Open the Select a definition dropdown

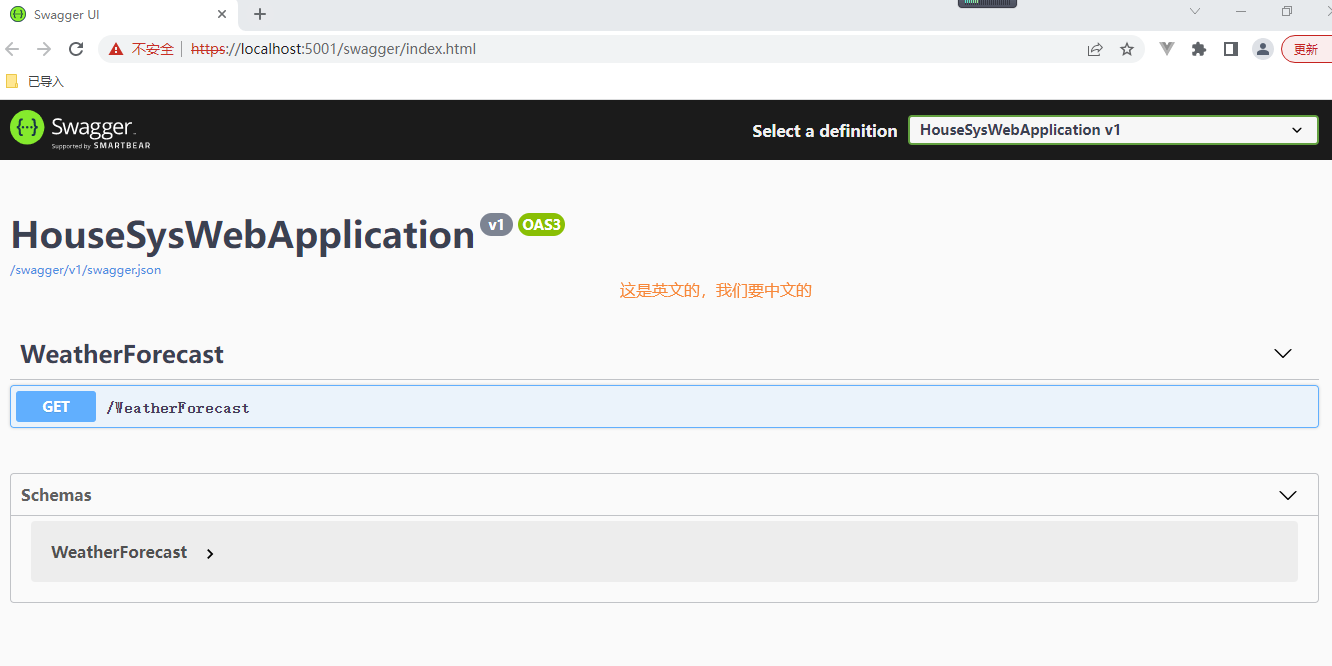tap(1113, 130)
